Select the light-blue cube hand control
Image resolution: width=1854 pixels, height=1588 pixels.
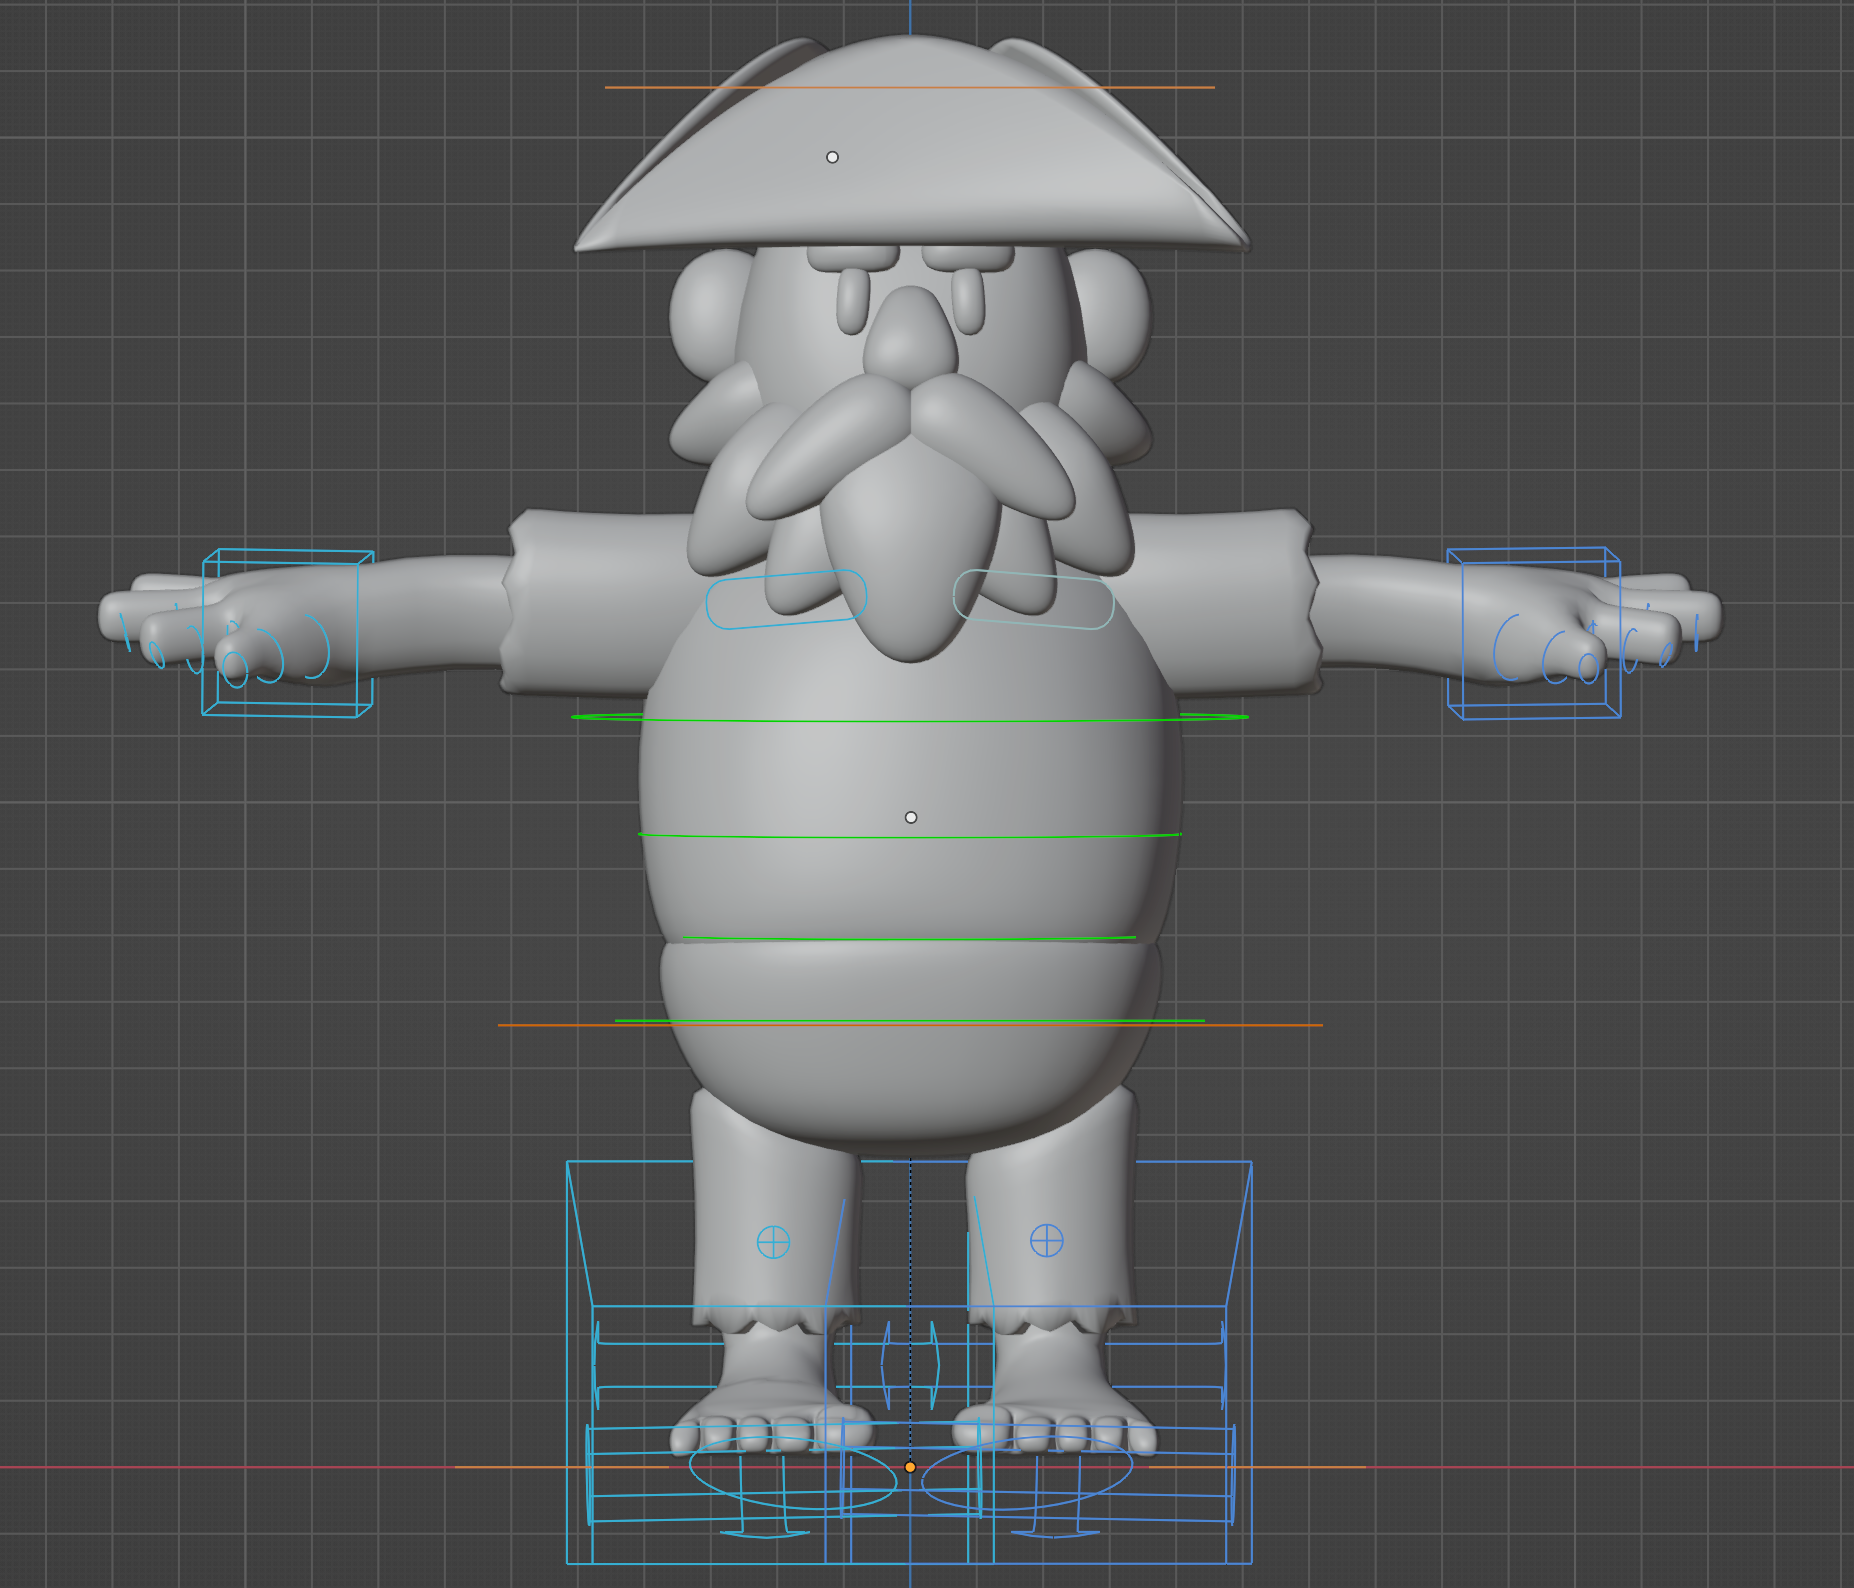click(x=288, y=633)
